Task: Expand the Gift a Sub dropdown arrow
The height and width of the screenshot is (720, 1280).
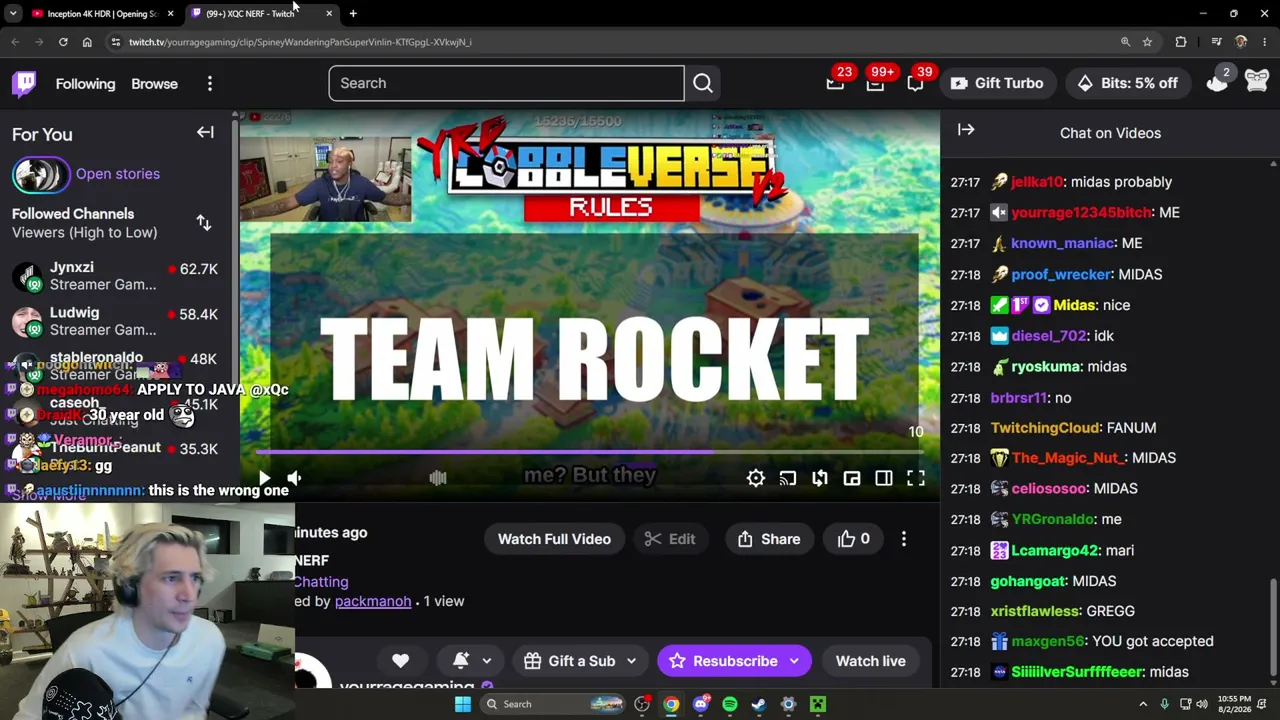Action: [631, 661]
